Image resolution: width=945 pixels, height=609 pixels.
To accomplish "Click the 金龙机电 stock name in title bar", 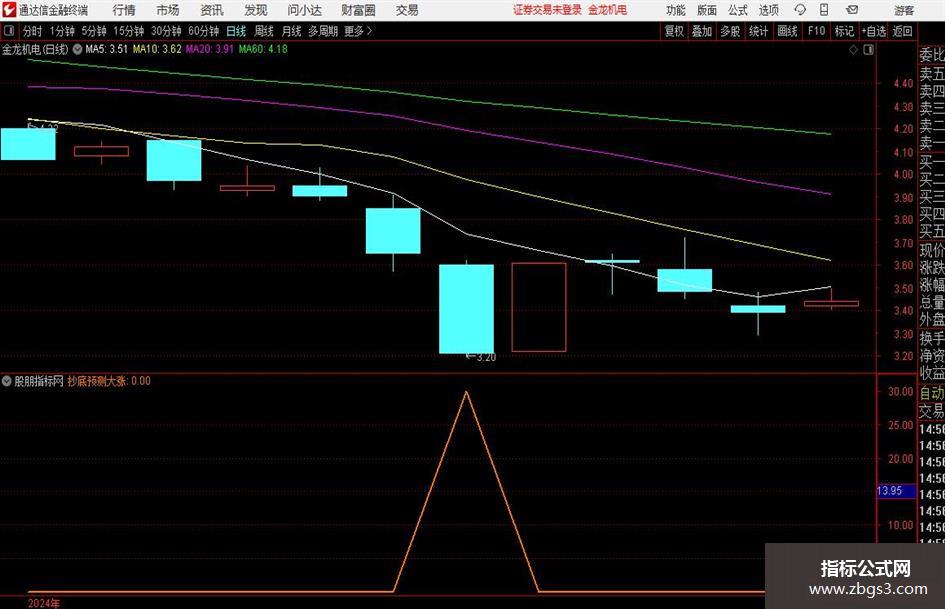I will (608, 10).
